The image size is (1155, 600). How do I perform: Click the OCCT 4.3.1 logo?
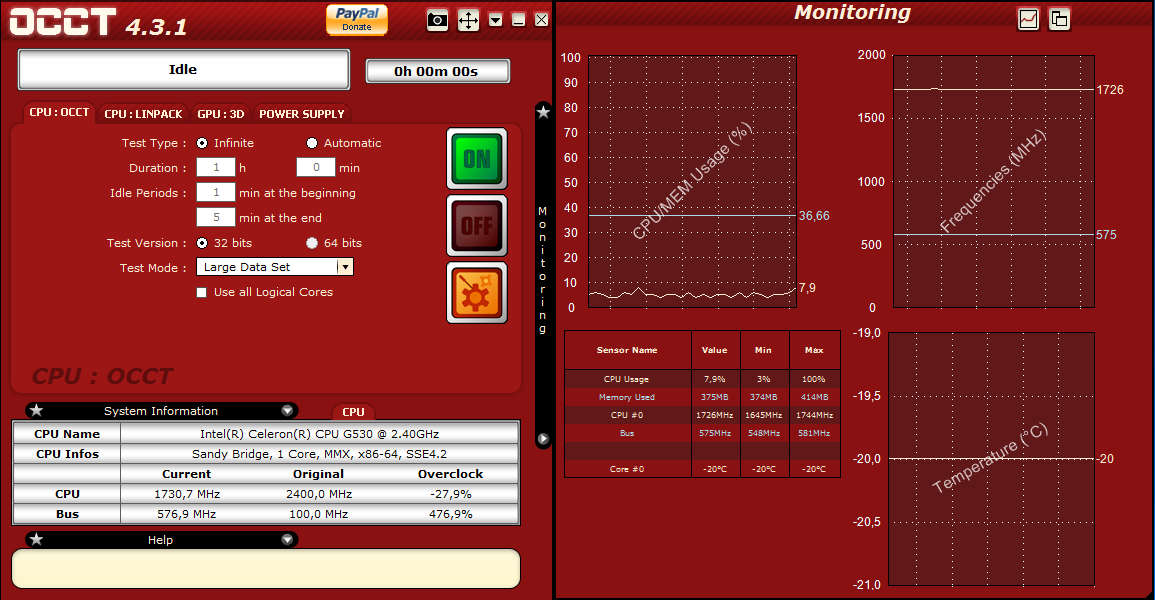(x=98, y=22)
